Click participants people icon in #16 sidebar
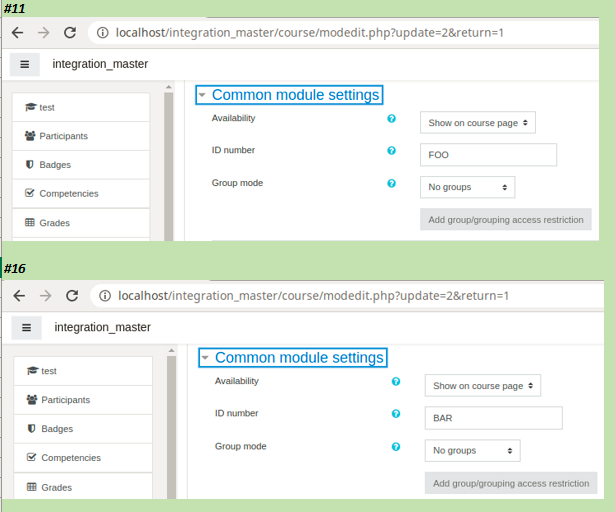The width and height of the screenshot is (615, 512). (32, 399)
